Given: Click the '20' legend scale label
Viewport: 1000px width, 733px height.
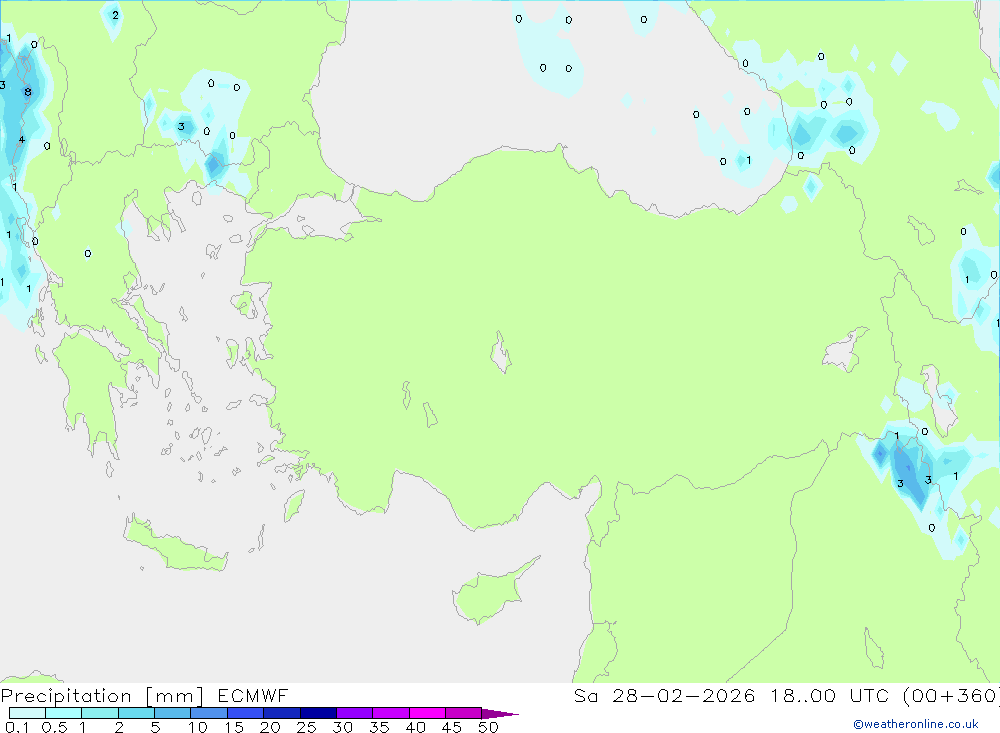Looking at the screenshot, I should (270, 727).
